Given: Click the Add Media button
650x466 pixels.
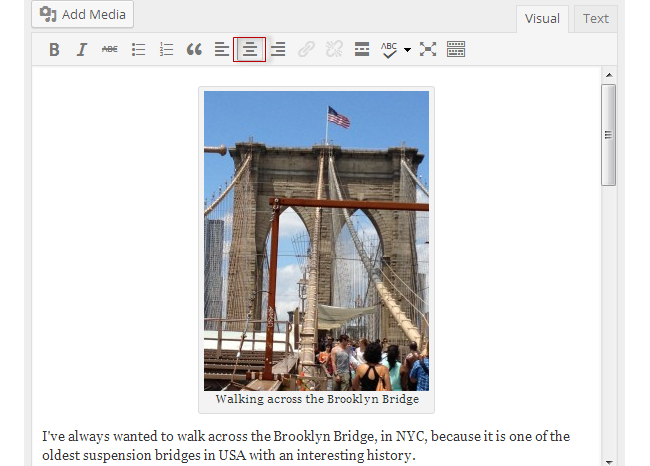Looking at the screenshot, I should tap(82, 14).
